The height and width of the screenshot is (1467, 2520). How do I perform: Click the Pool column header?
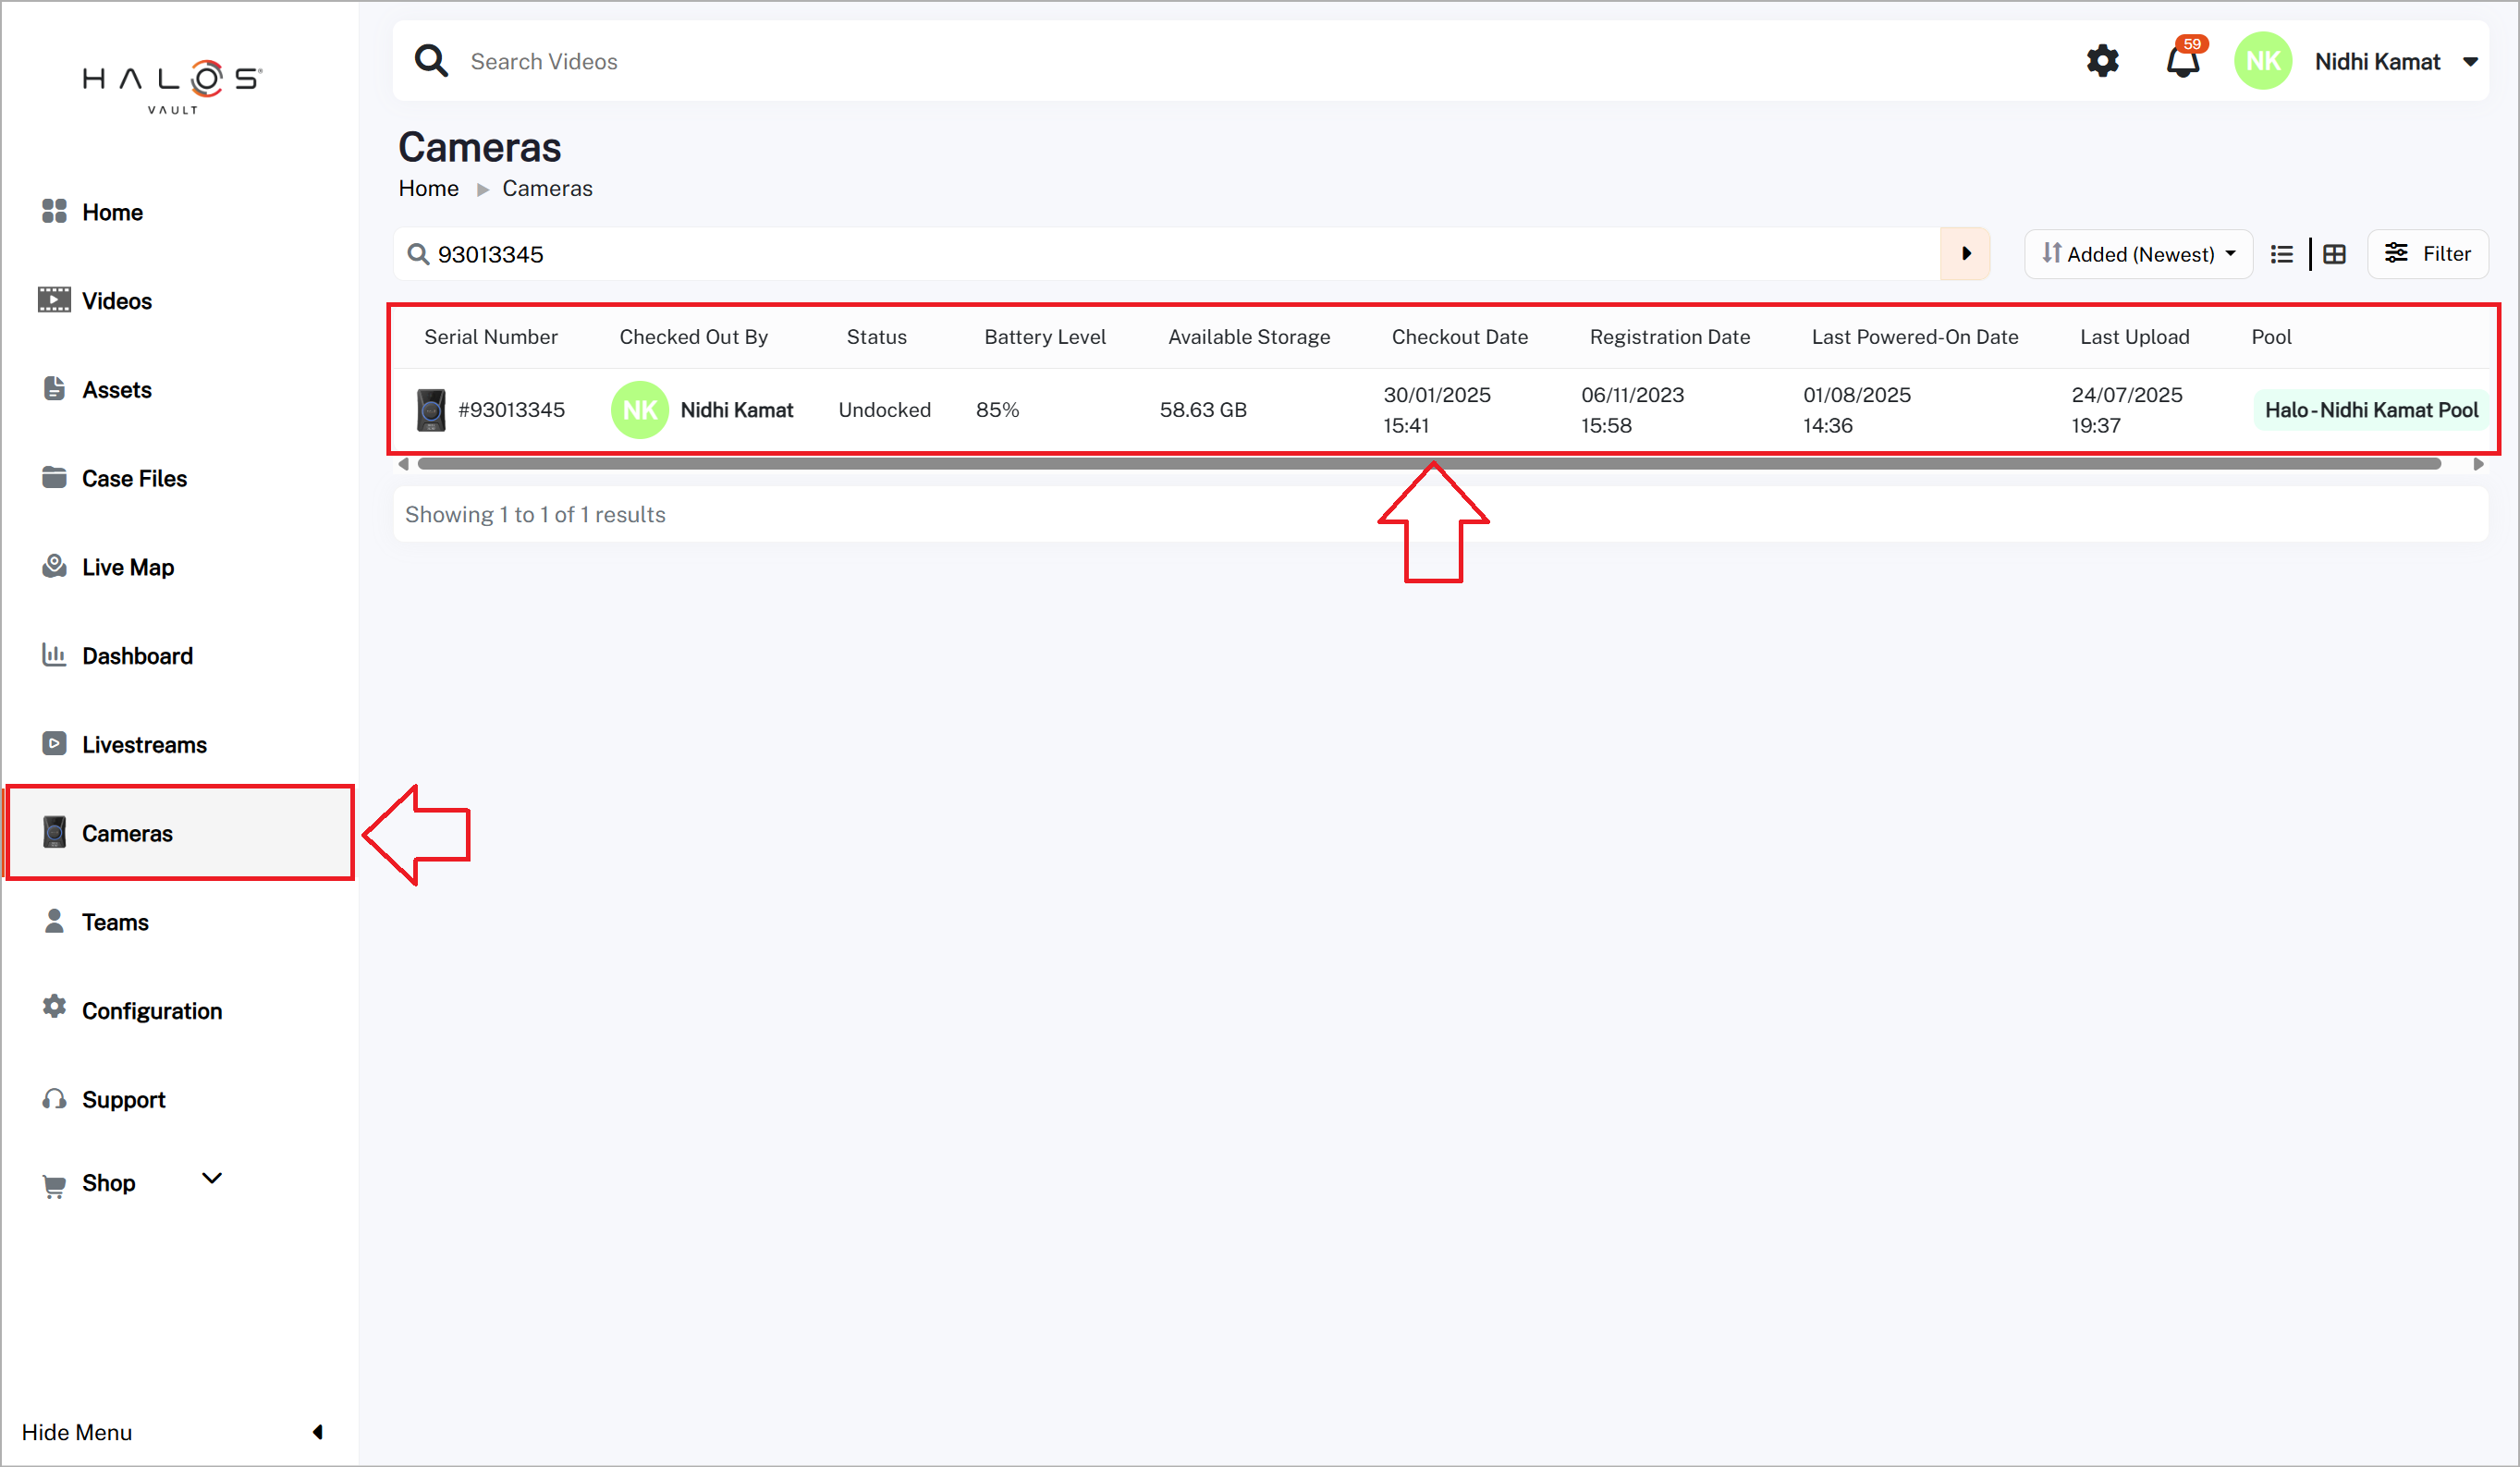tap(2271, 337)
